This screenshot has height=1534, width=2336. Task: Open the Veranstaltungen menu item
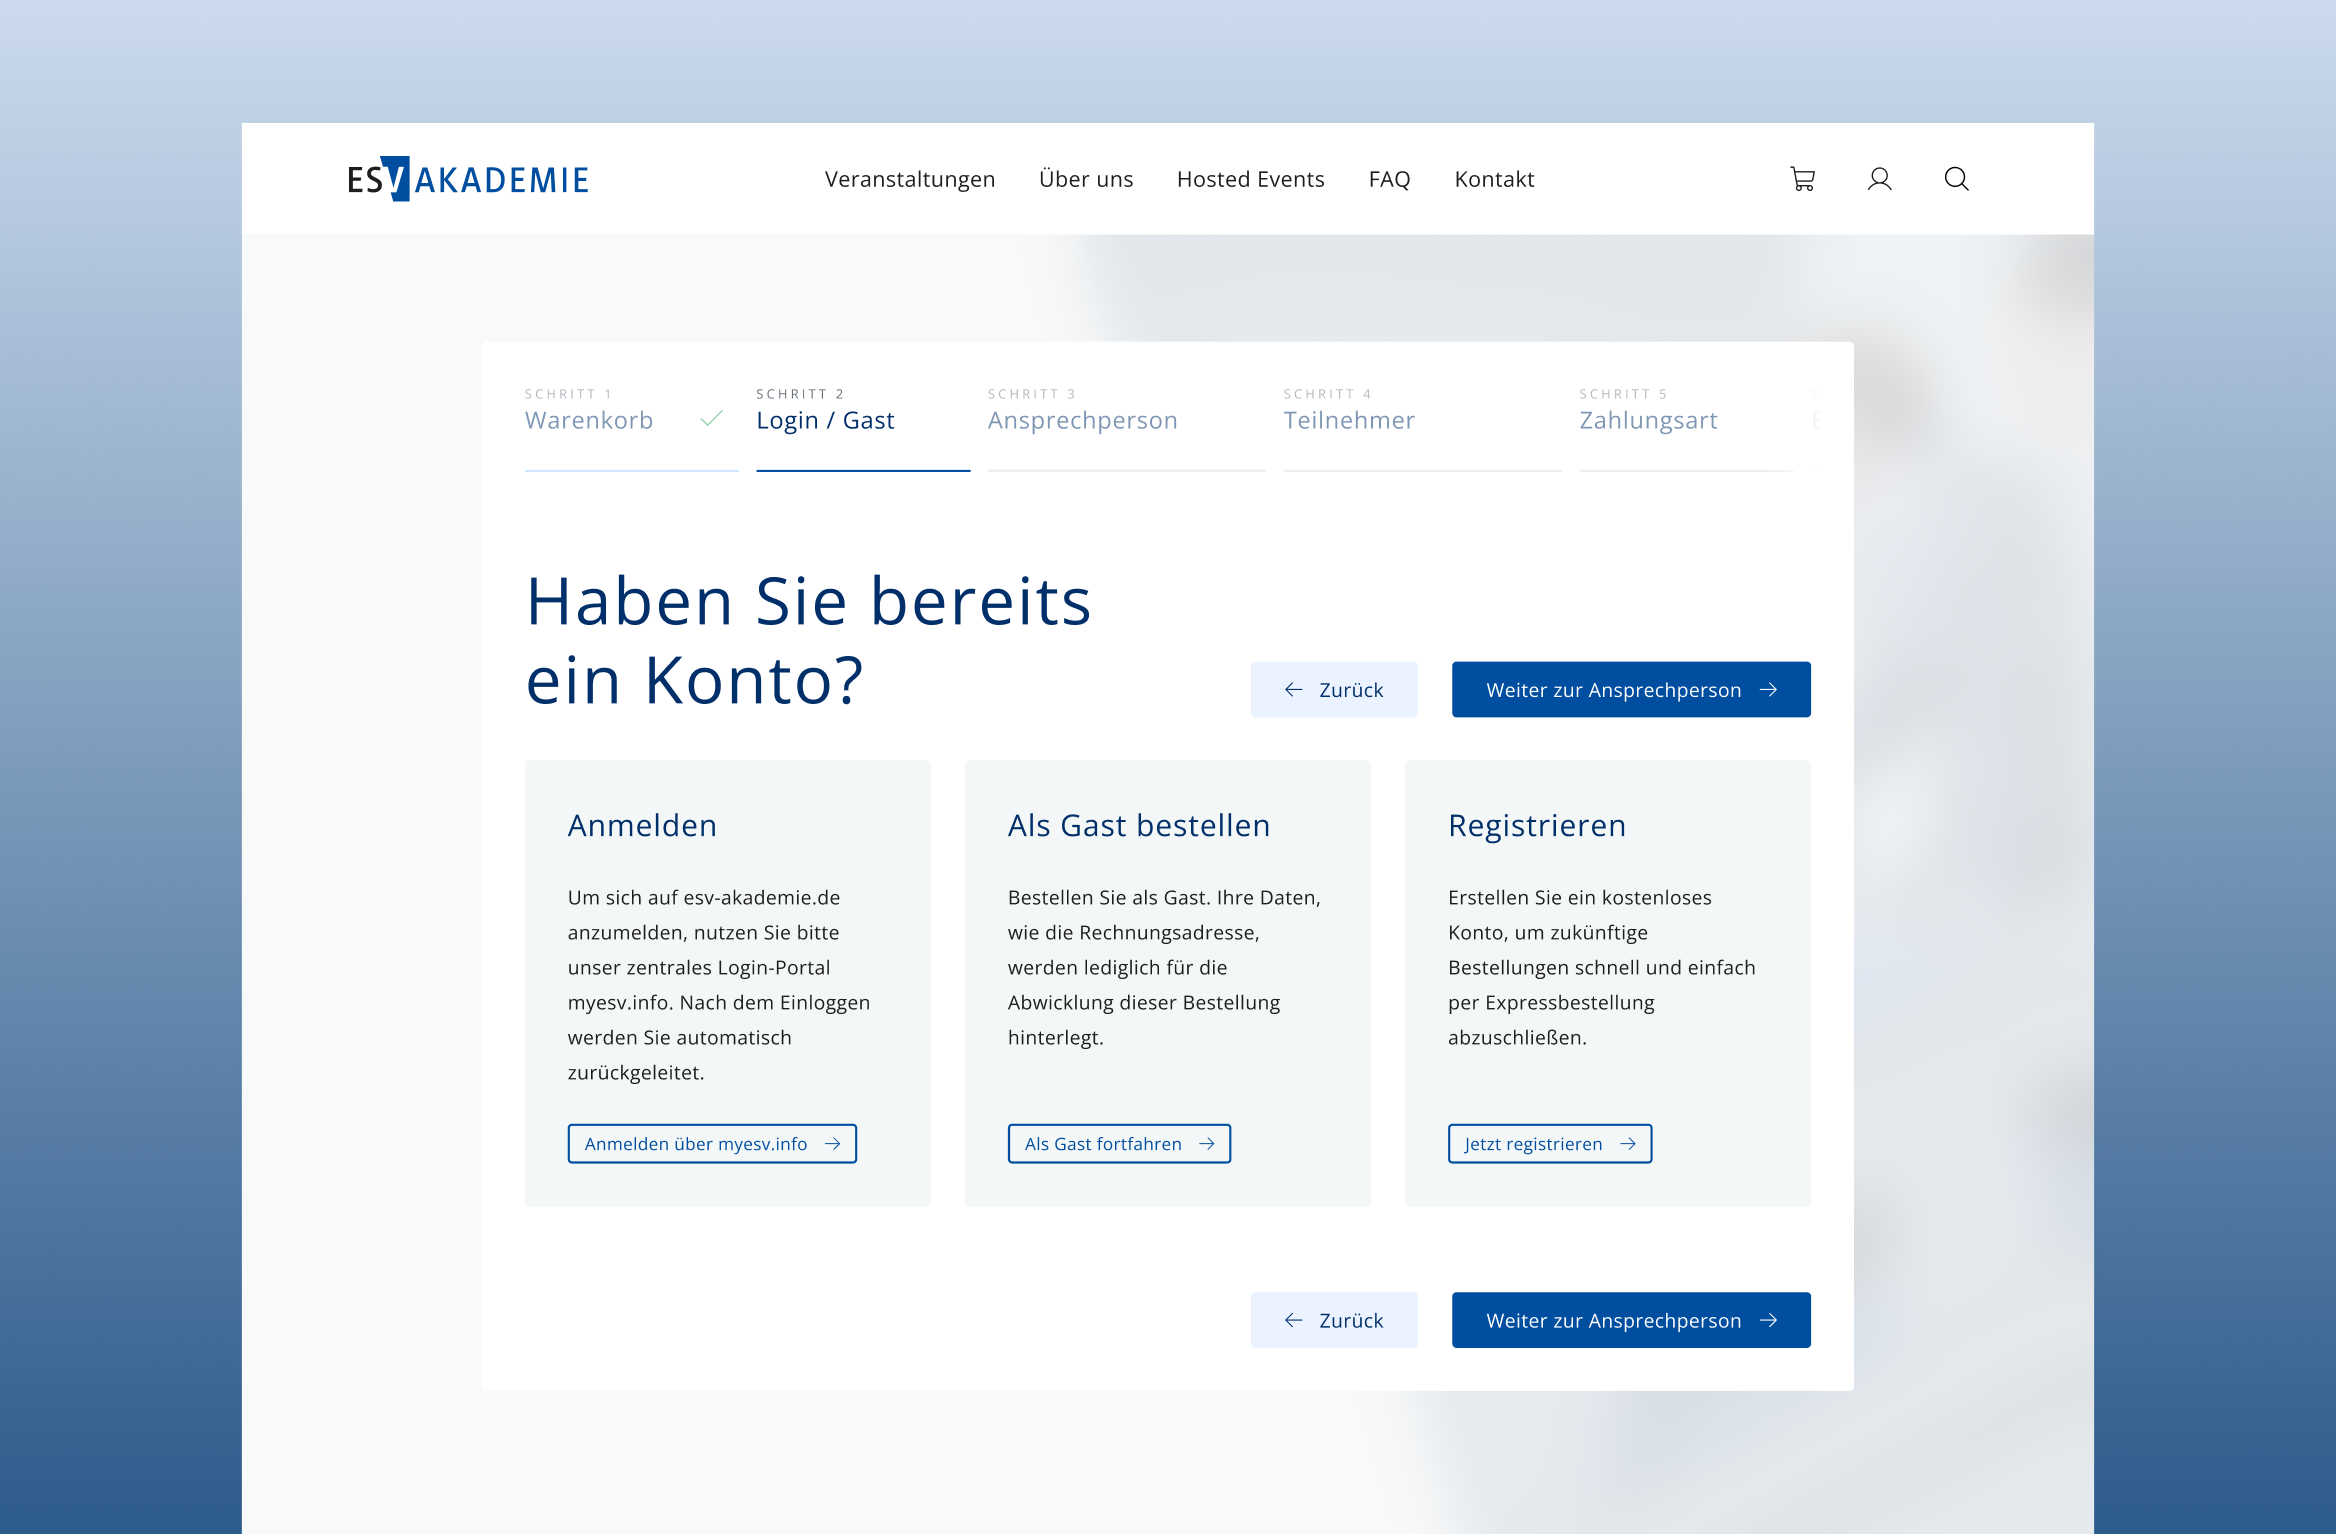click(909, 179)
